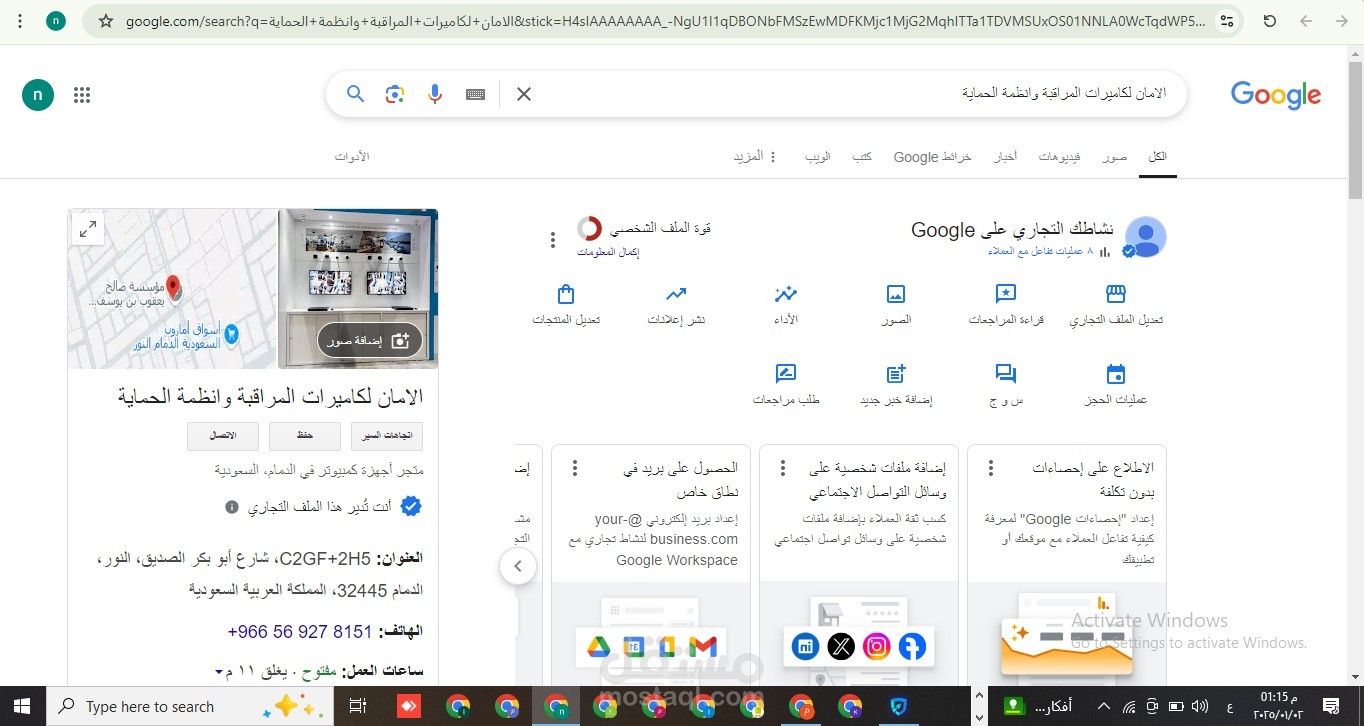1364x726 pixels.
Task: Open Task View on the taskbar
Action: click(357, 706)
